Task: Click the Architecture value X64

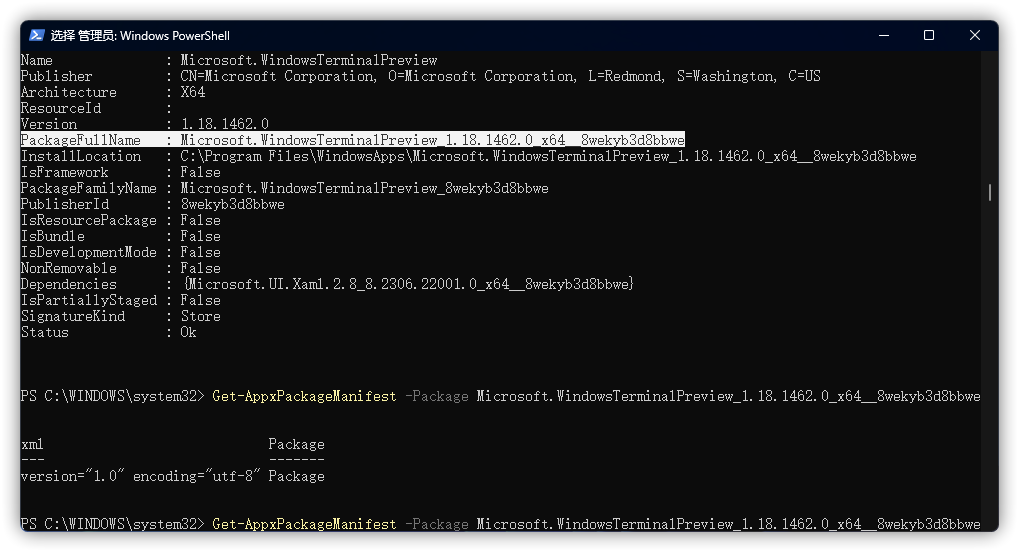Action: tap(192, 92)
